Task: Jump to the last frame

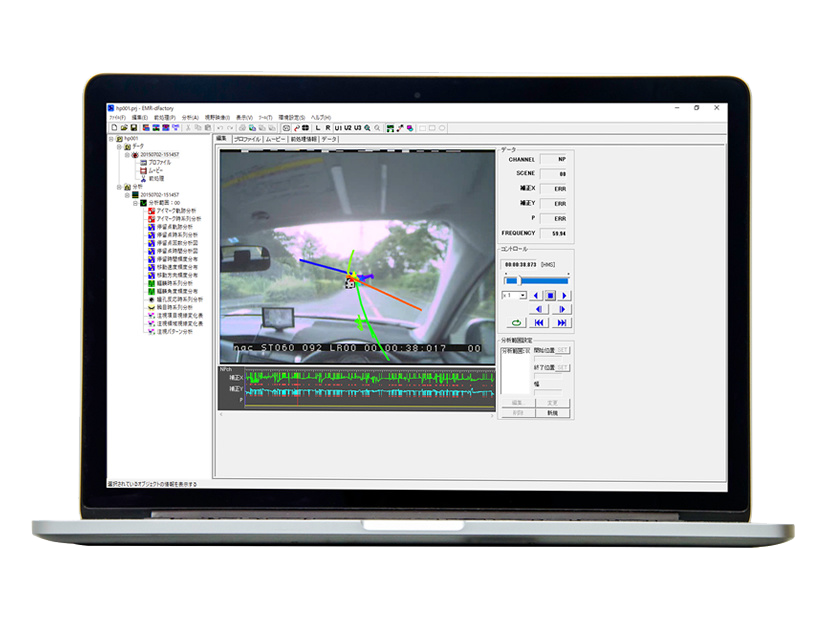Action: click(x=562, y=323)
